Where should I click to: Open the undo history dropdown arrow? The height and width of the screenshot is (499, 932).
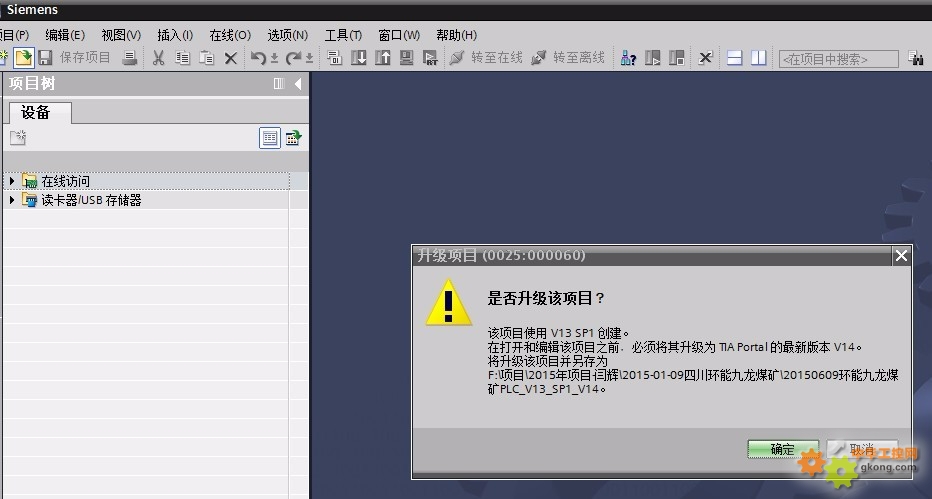(x=274, y=58)
